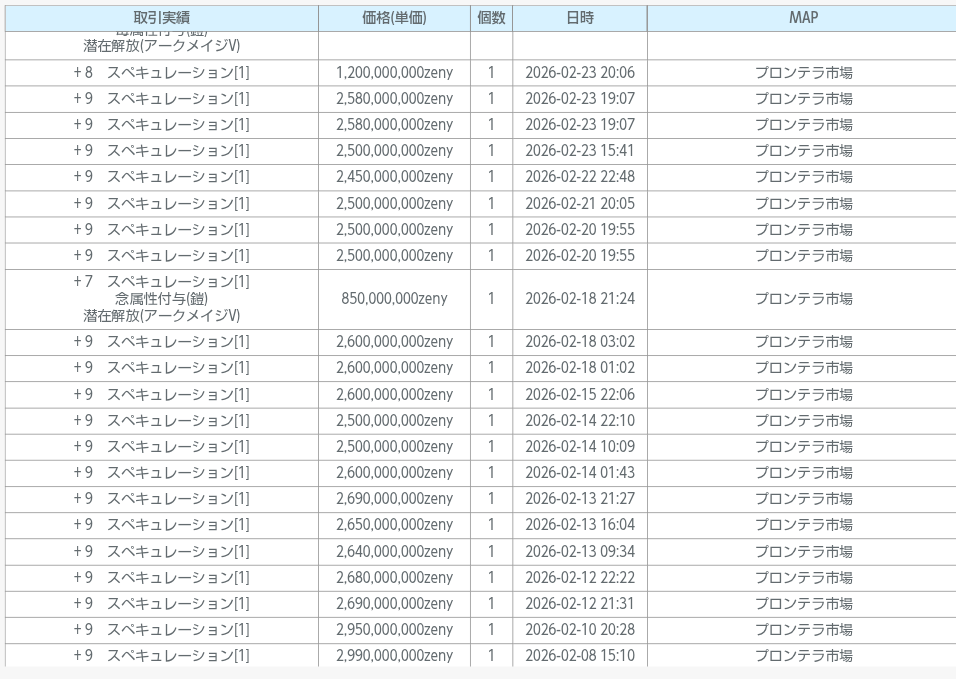Click the +8 スペキュレーション[1] item name
Viewport: 956px width, 679px height.
pos(161,73)
